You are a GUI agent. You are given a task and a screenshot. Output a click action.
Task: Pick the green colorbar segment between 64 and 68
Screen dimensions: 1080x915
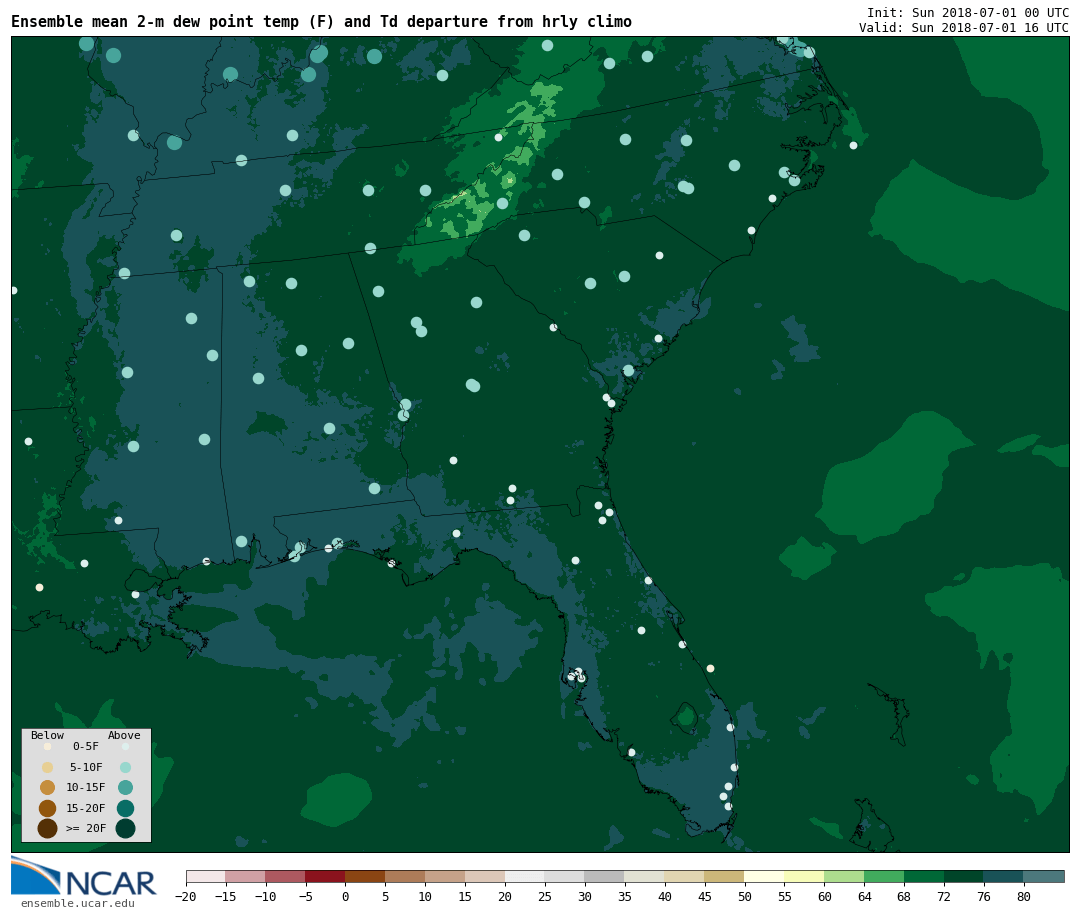click(884, 876)
